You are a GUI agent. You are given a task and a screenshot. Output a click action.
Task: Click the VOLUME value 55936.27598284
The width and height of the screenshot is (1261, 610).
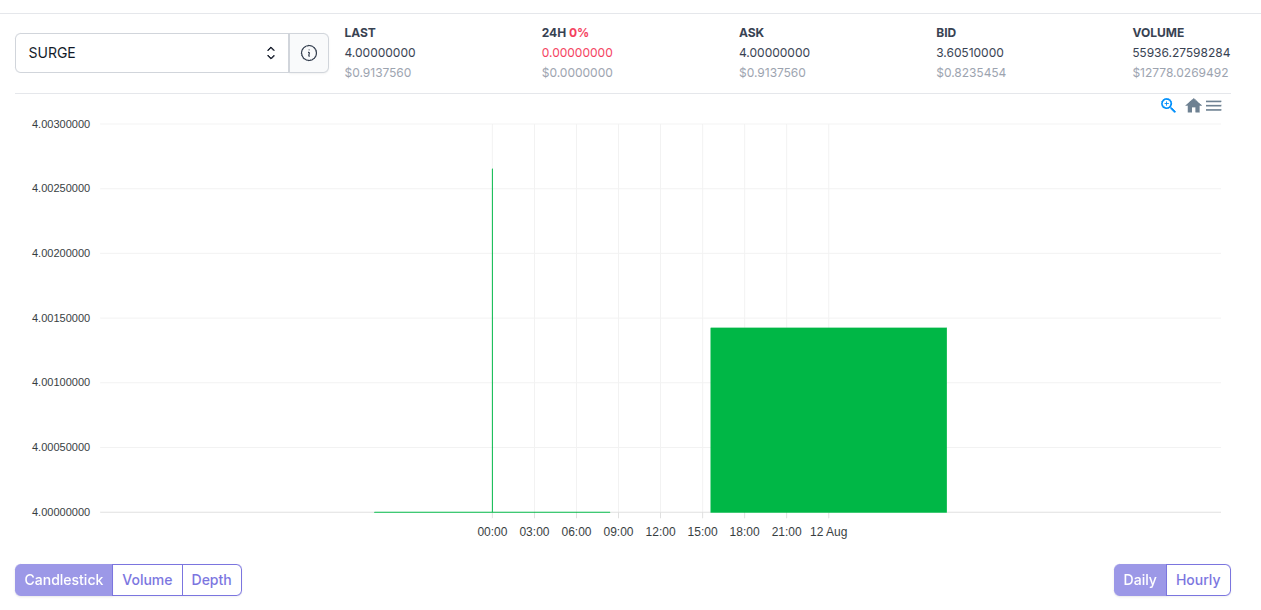[x=1181, y=53]
